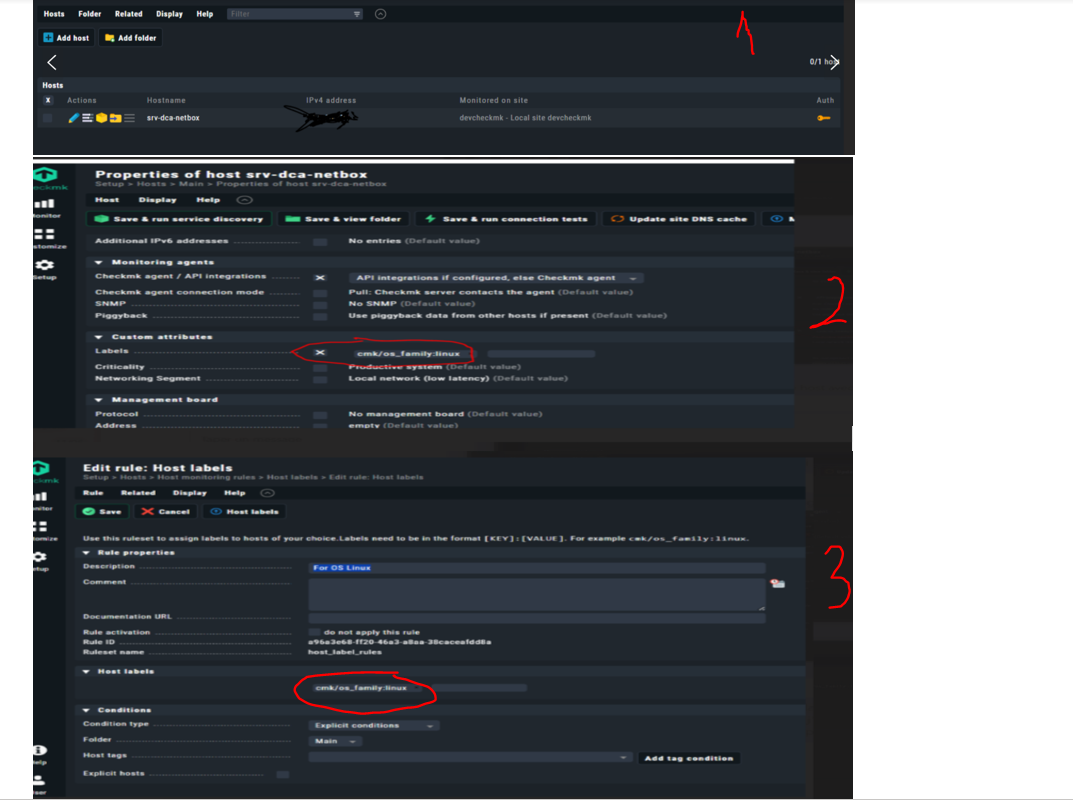Click the Add tag condition button
This screenshot has height=800, width=1073.
tap(690, 758)
